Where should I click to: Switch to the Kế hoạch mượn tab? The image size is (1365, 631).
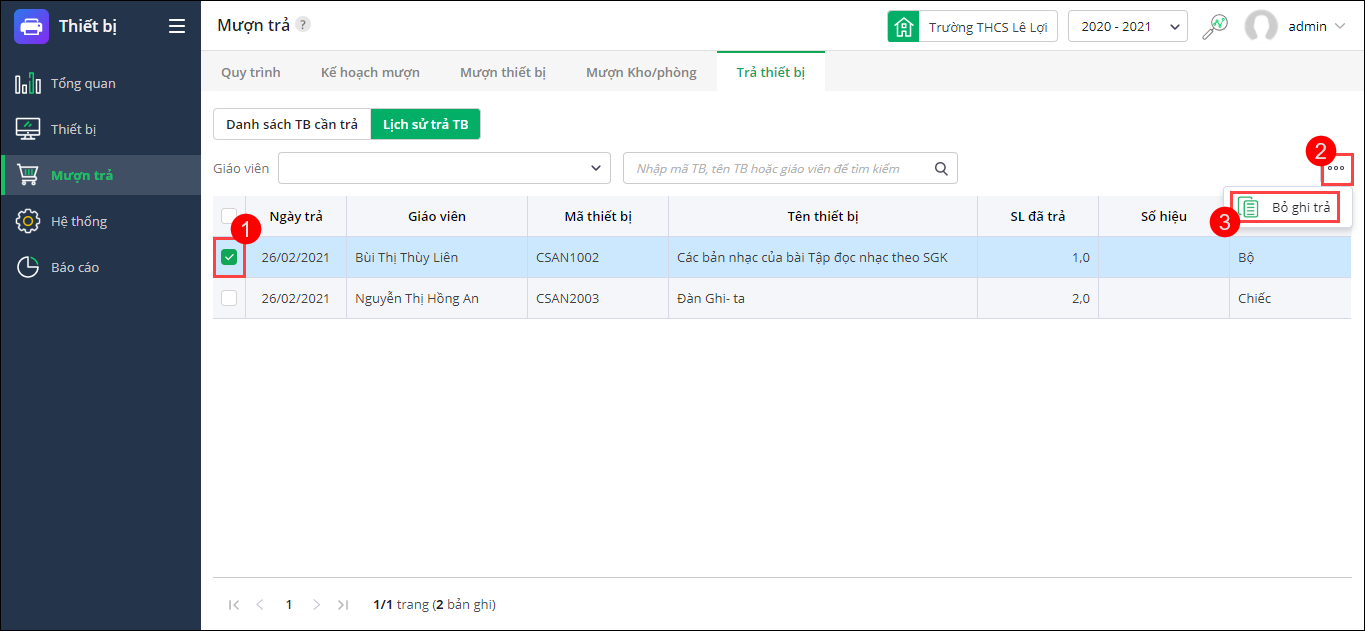[x=370, y=72]
